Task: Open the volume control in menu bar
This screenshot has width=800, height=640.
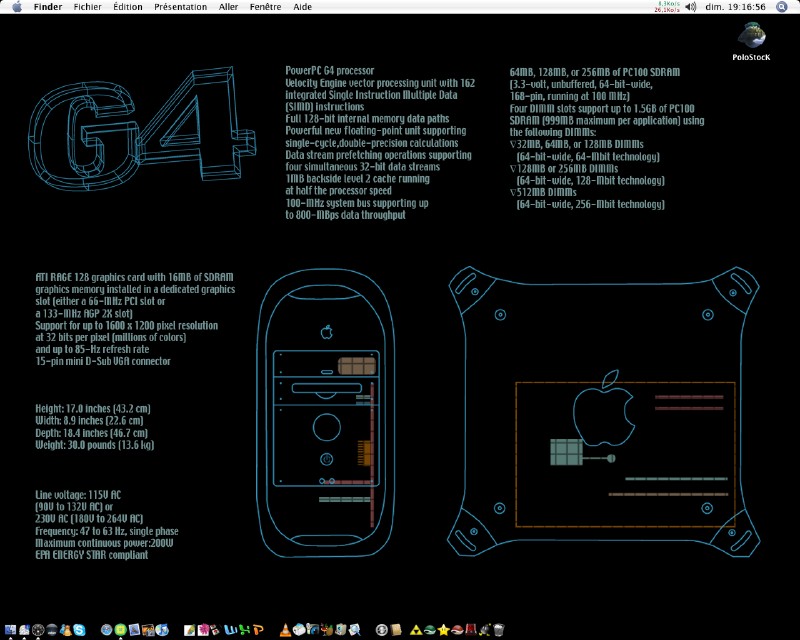Action: pyautogui.click(x=690, y=7)
